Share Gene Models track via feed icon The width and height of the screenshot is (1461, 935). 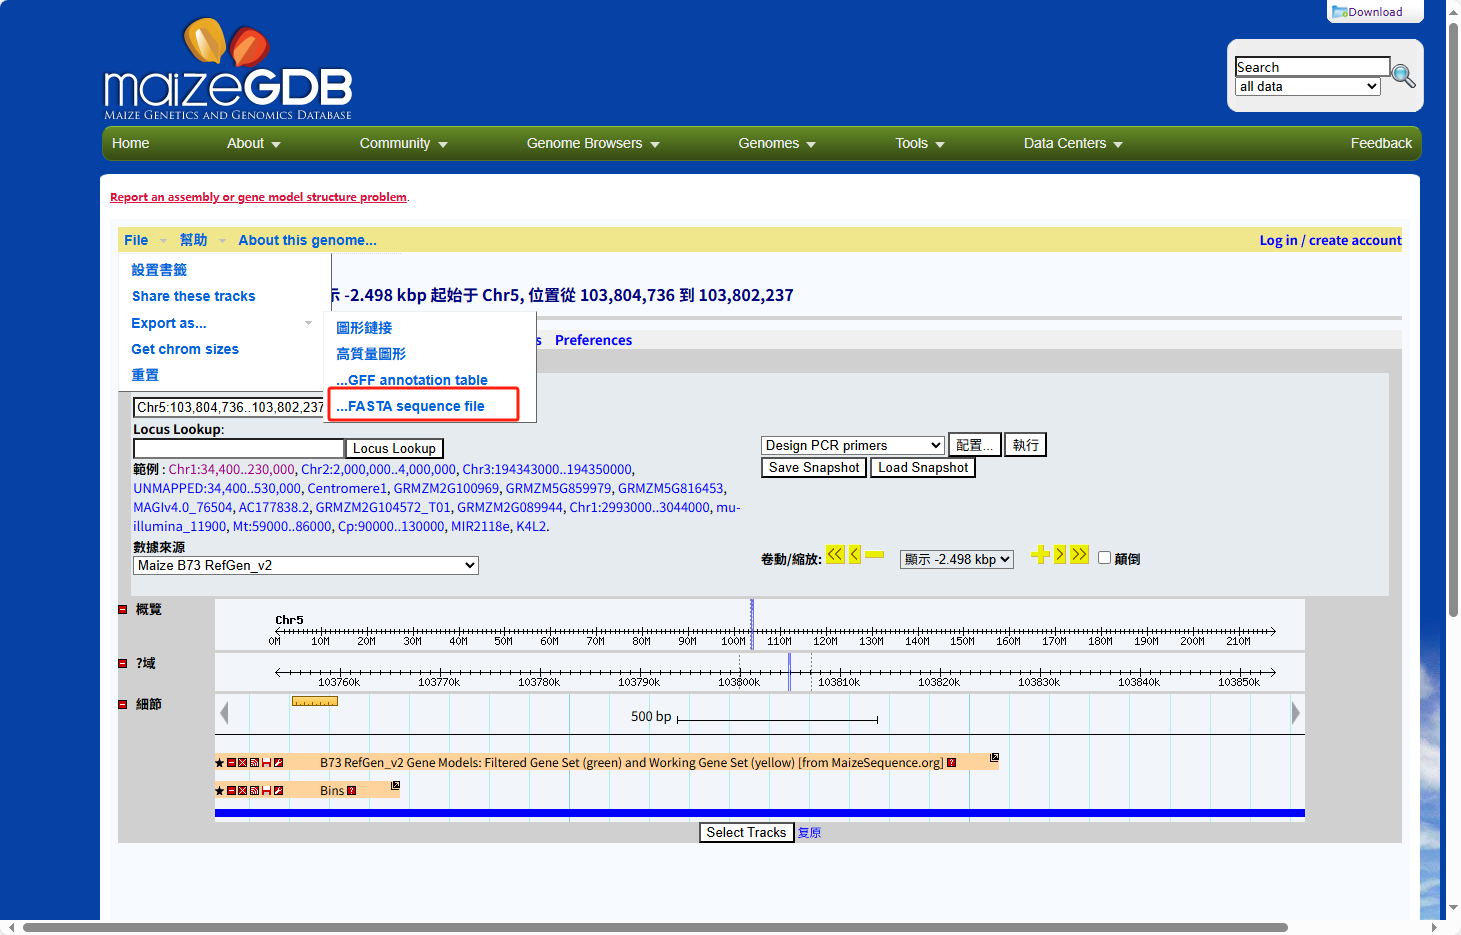coord(255,763)
